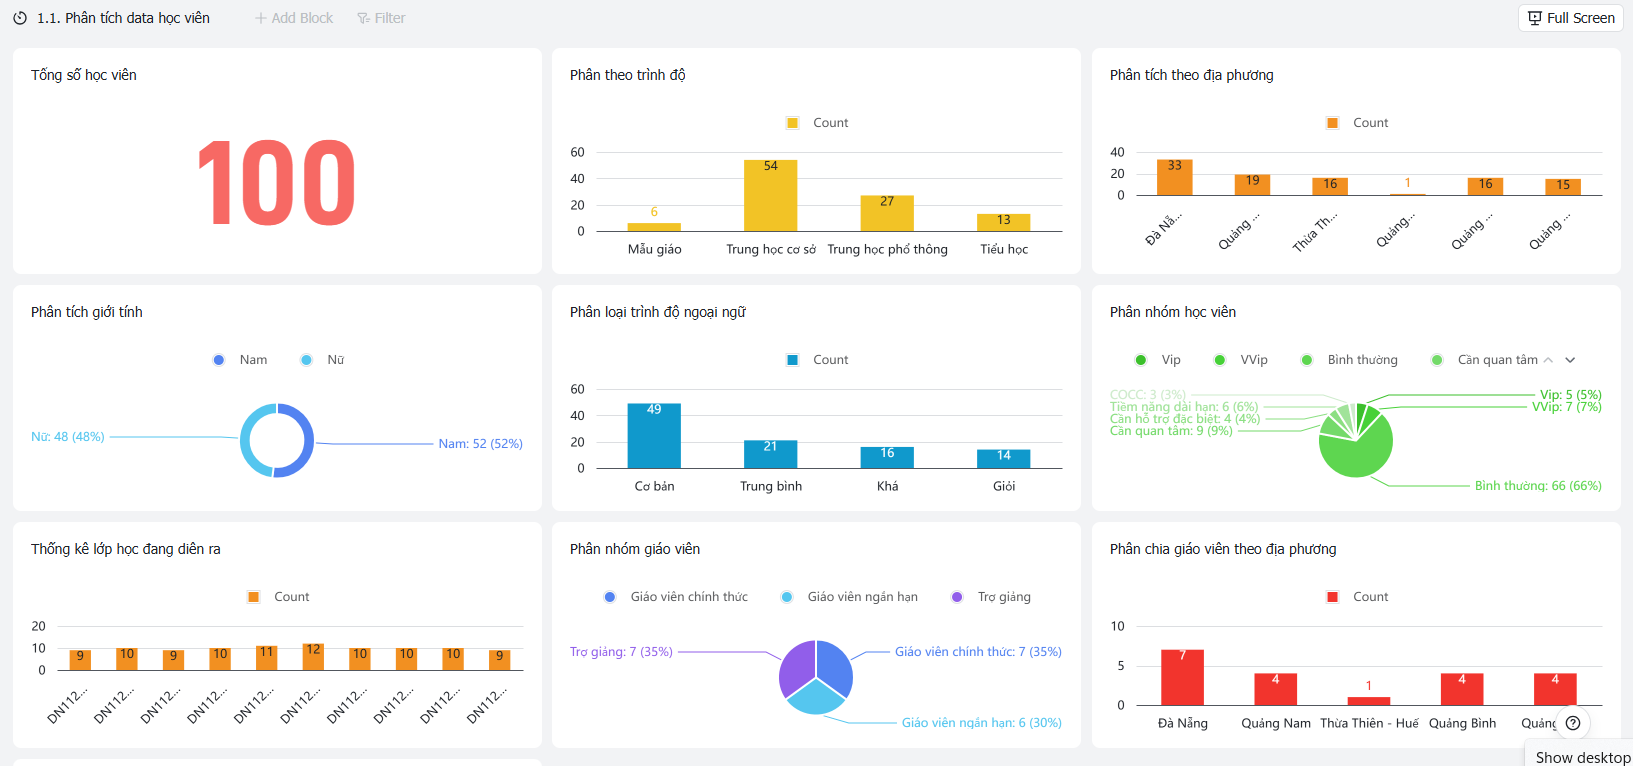Open the help question mark icon
1633x766 pixels.
point(1573,723)
